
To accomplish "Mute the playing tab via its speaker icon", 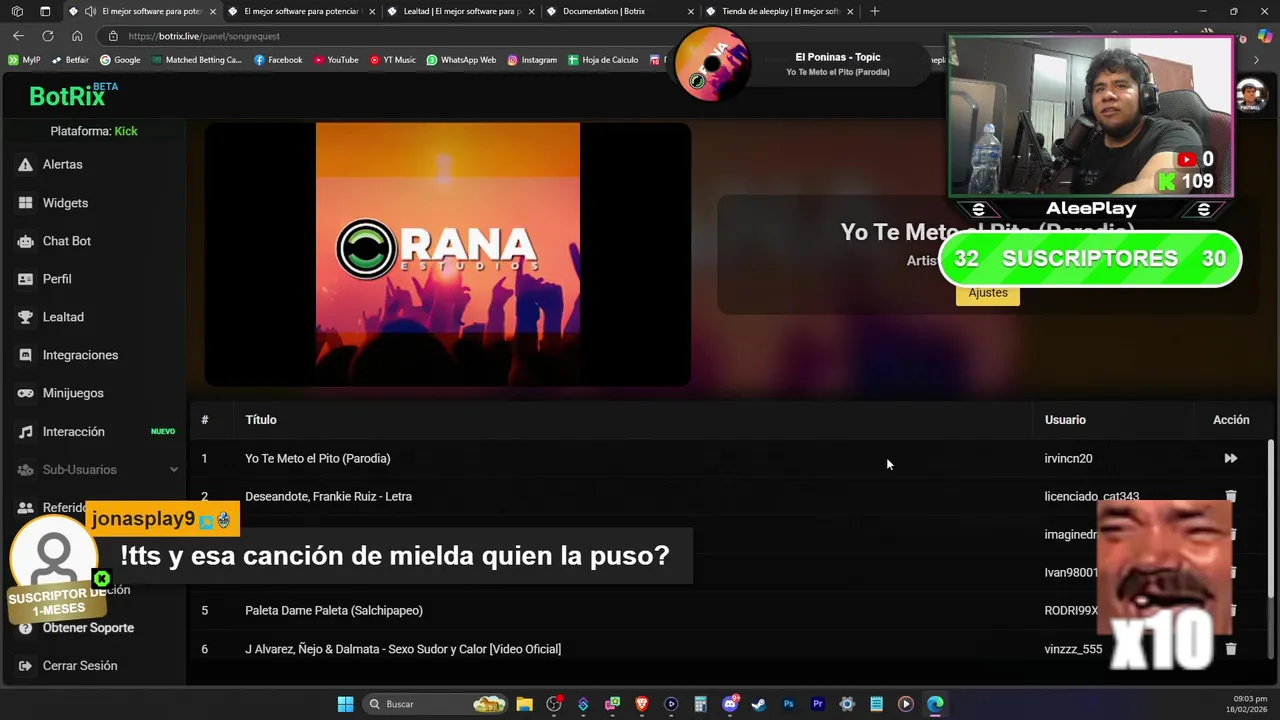I will 90,11.
